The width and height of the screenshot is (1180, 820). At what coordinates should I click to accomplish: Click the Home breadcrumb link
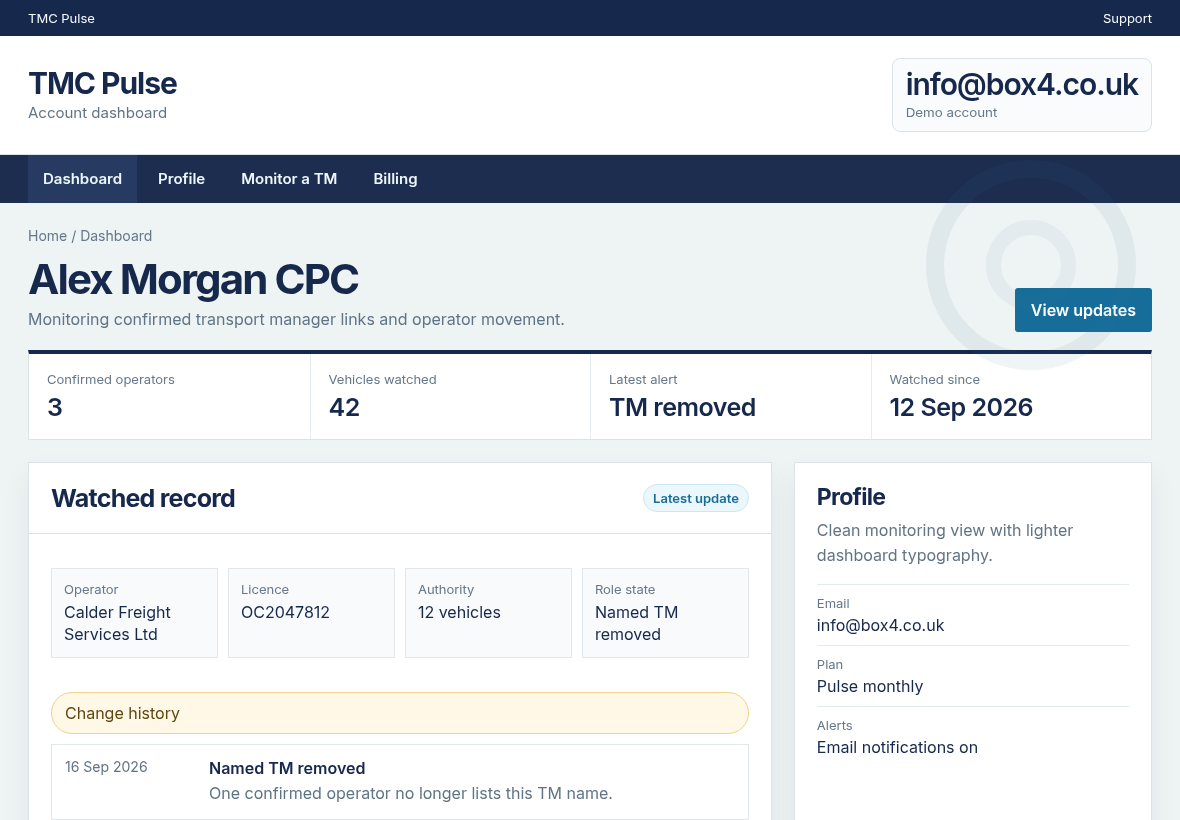pyautogui.click(x=47, y=235)
